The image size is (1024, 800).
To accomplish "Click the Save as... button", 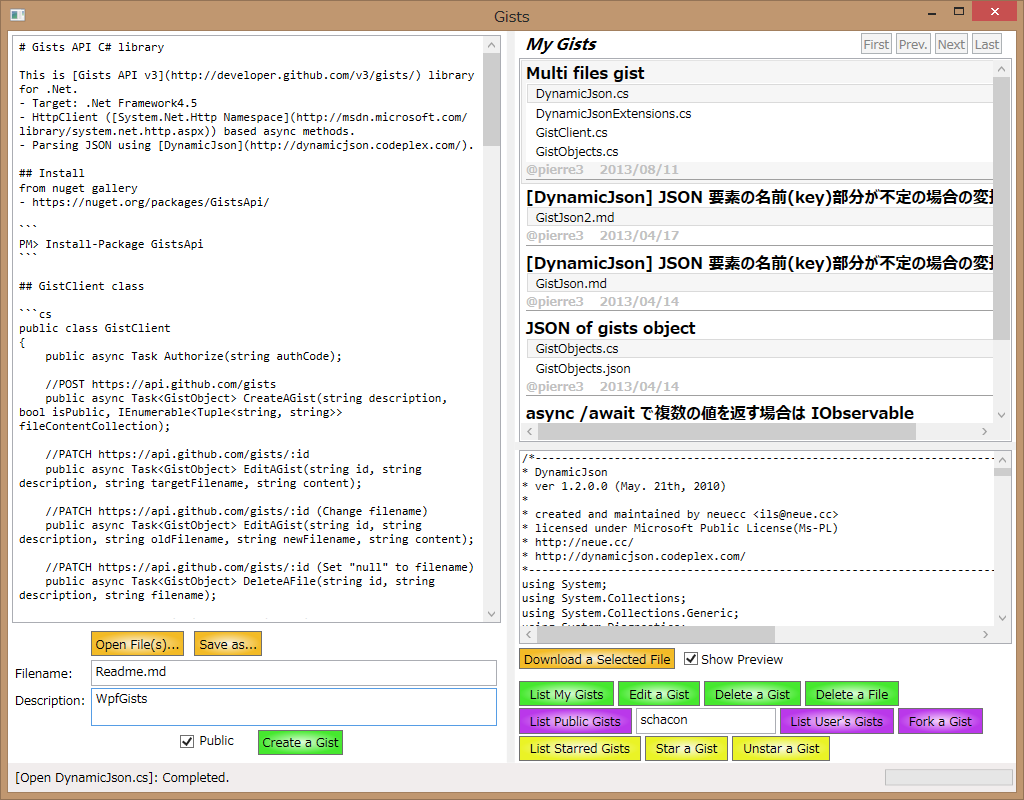I will tap(228, 644).
